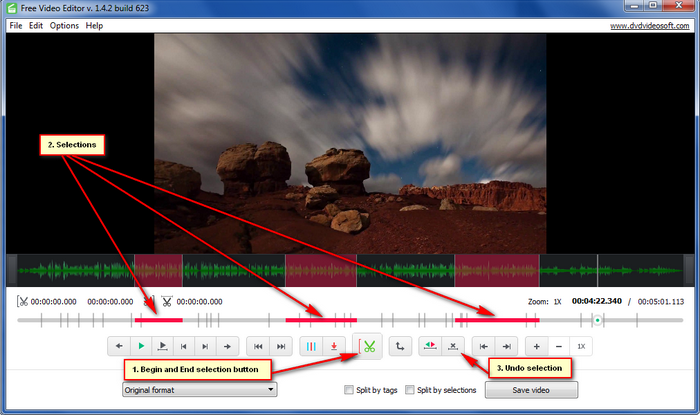This screenshot has width=700, height=416.
Task: Open the Edit menu
Action: [x=36, y=25]
